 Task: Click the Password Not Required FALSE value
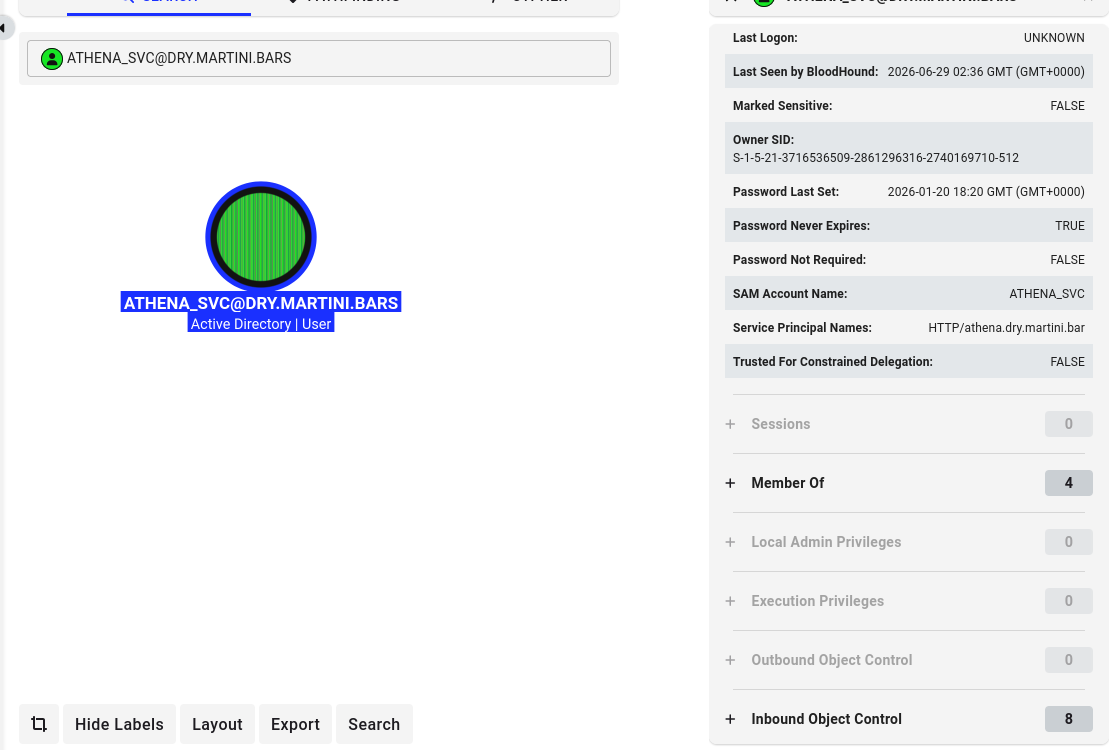coord(1067,260)
